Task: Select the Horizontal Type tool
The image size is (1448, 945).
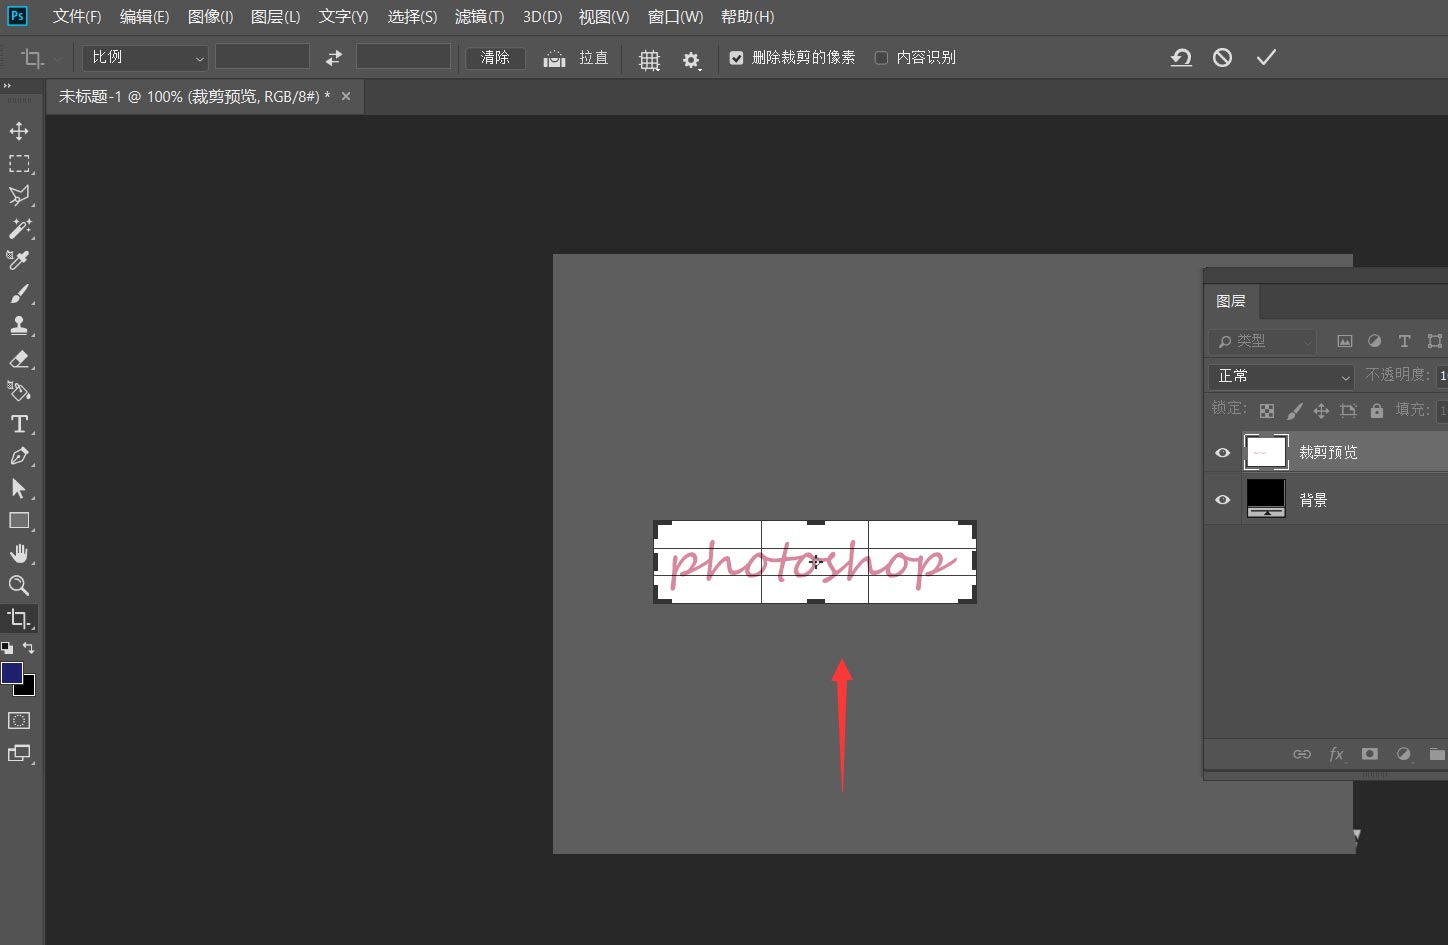Action: (x=19, y=424)
